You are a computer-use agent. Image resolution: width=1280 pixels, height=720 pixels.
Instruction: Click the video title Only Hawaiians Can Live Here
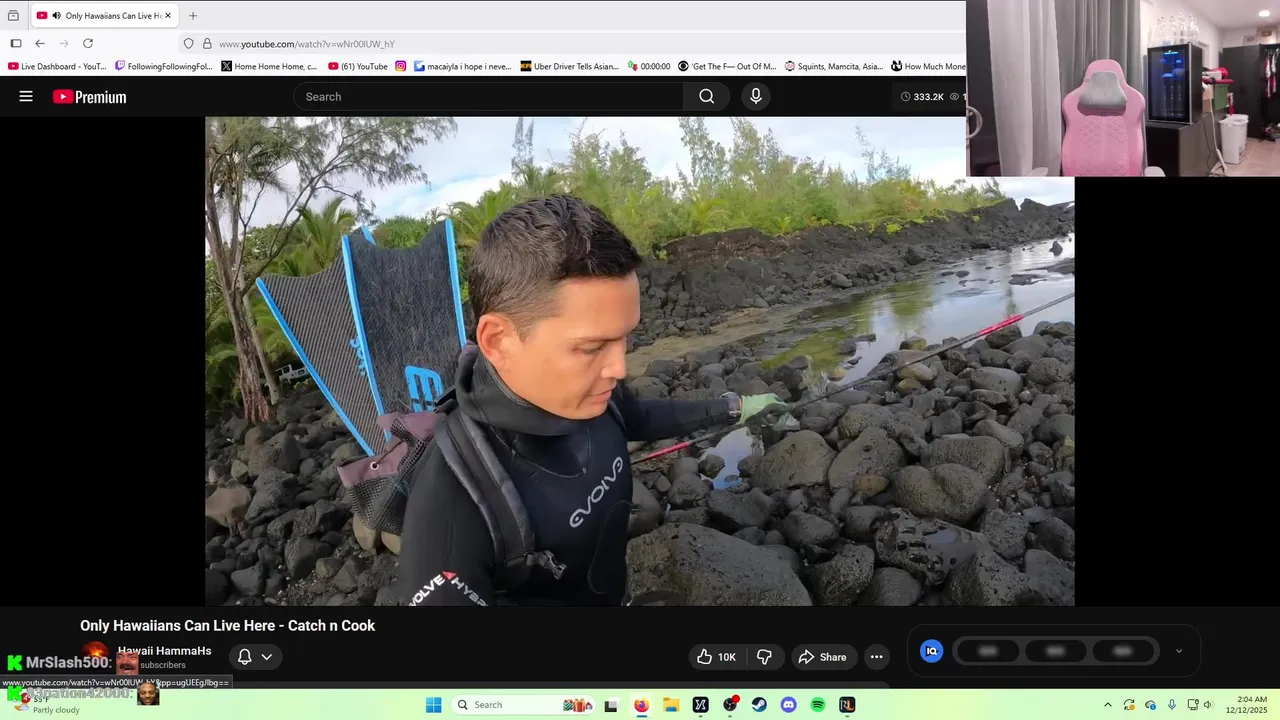point(227,626)
